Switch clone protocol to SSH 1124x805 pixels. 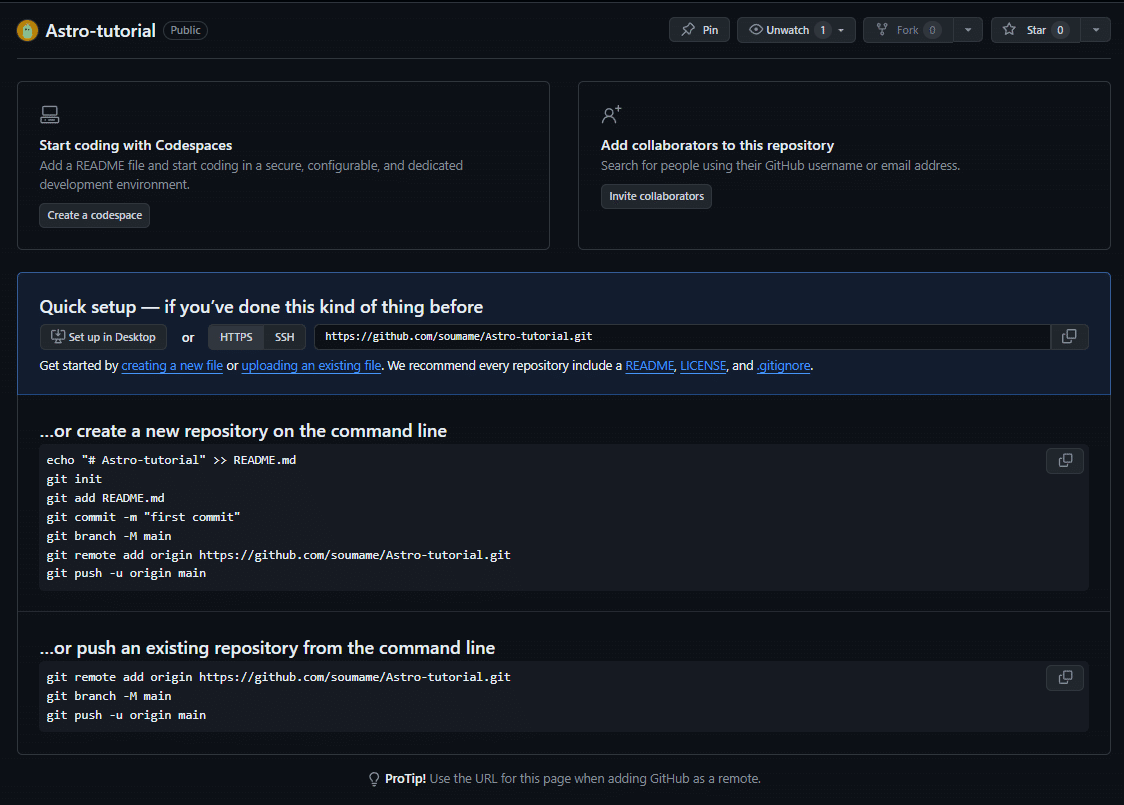pos(285,337)
